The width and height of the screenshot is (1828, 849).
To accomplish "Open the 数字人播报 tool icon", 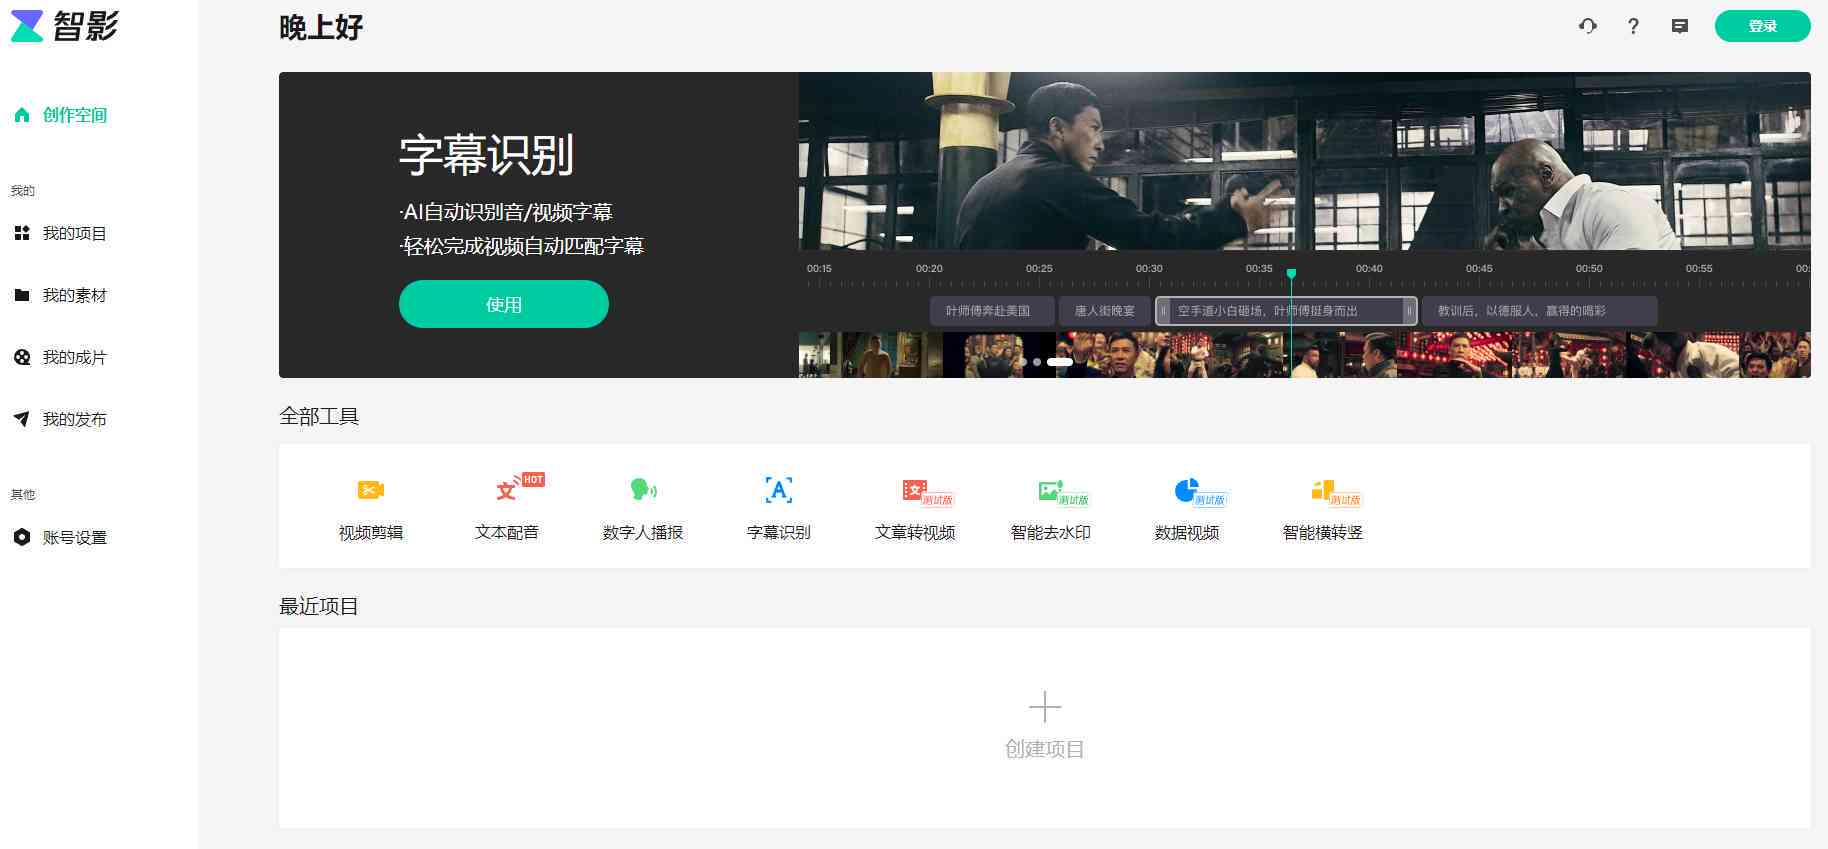I will 643,490.
